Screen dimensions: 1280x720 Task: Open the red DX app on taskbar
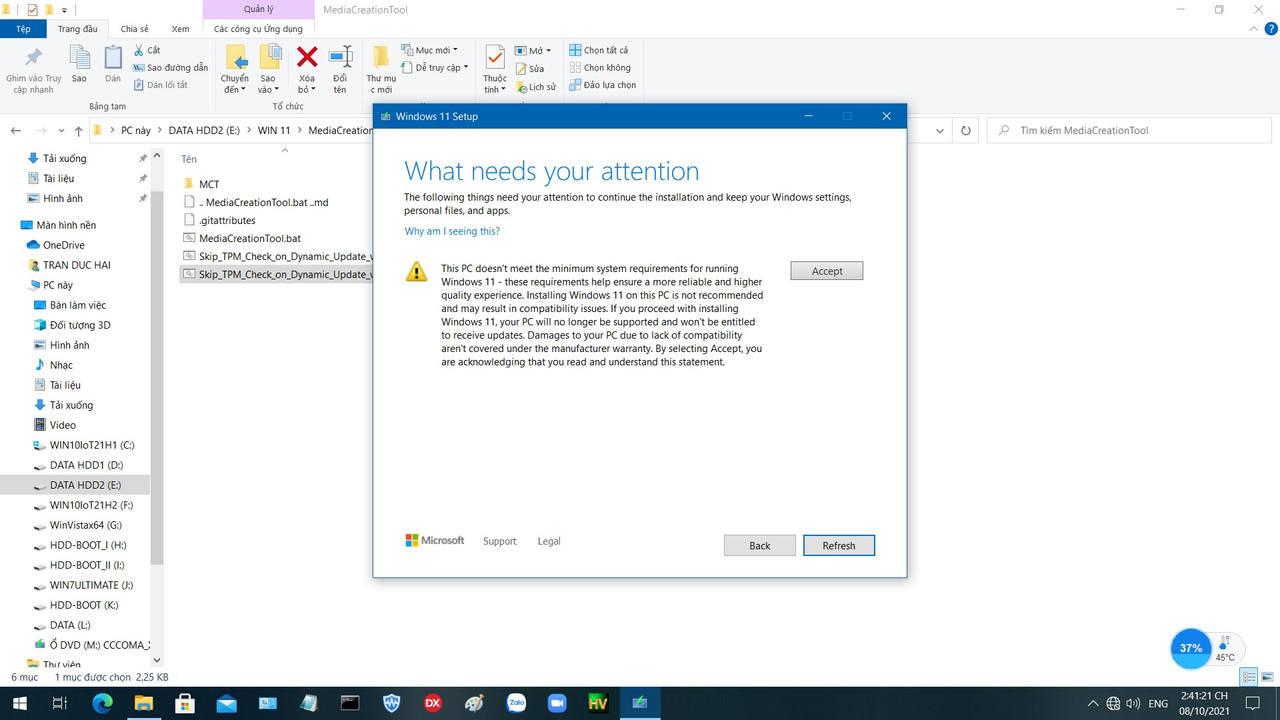point(433,703)
